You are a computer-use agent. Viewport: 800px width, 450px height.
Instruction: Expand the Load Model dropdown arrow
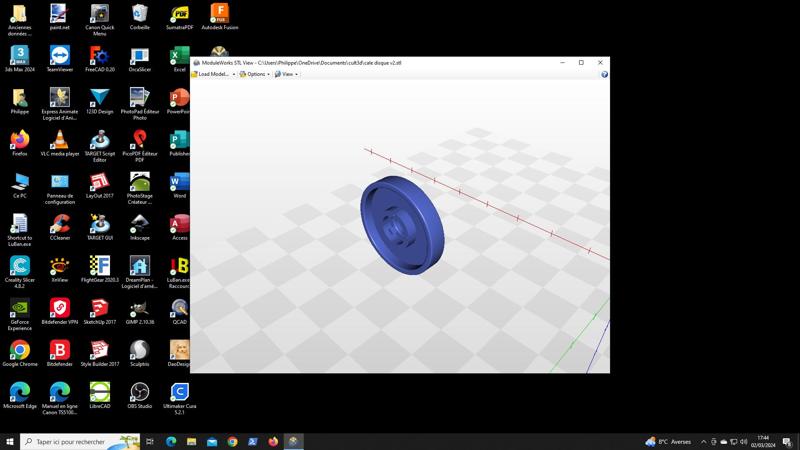(x=234, y=74)
